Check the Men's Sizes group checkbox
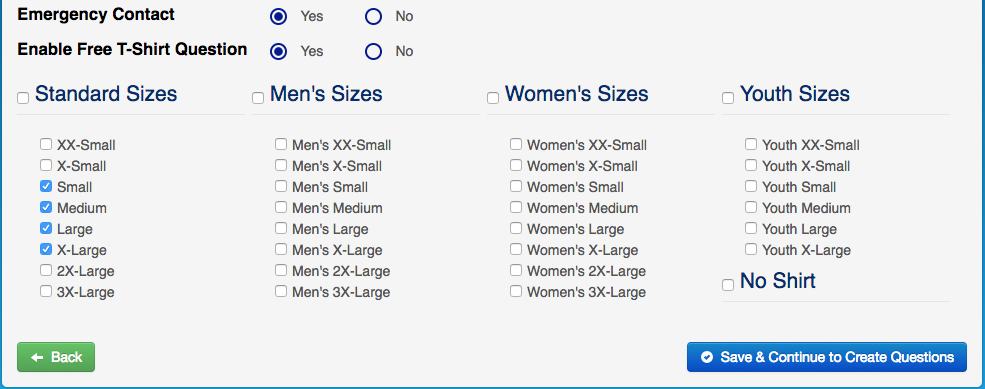985x389 pixels. click(x=258, y=98)
